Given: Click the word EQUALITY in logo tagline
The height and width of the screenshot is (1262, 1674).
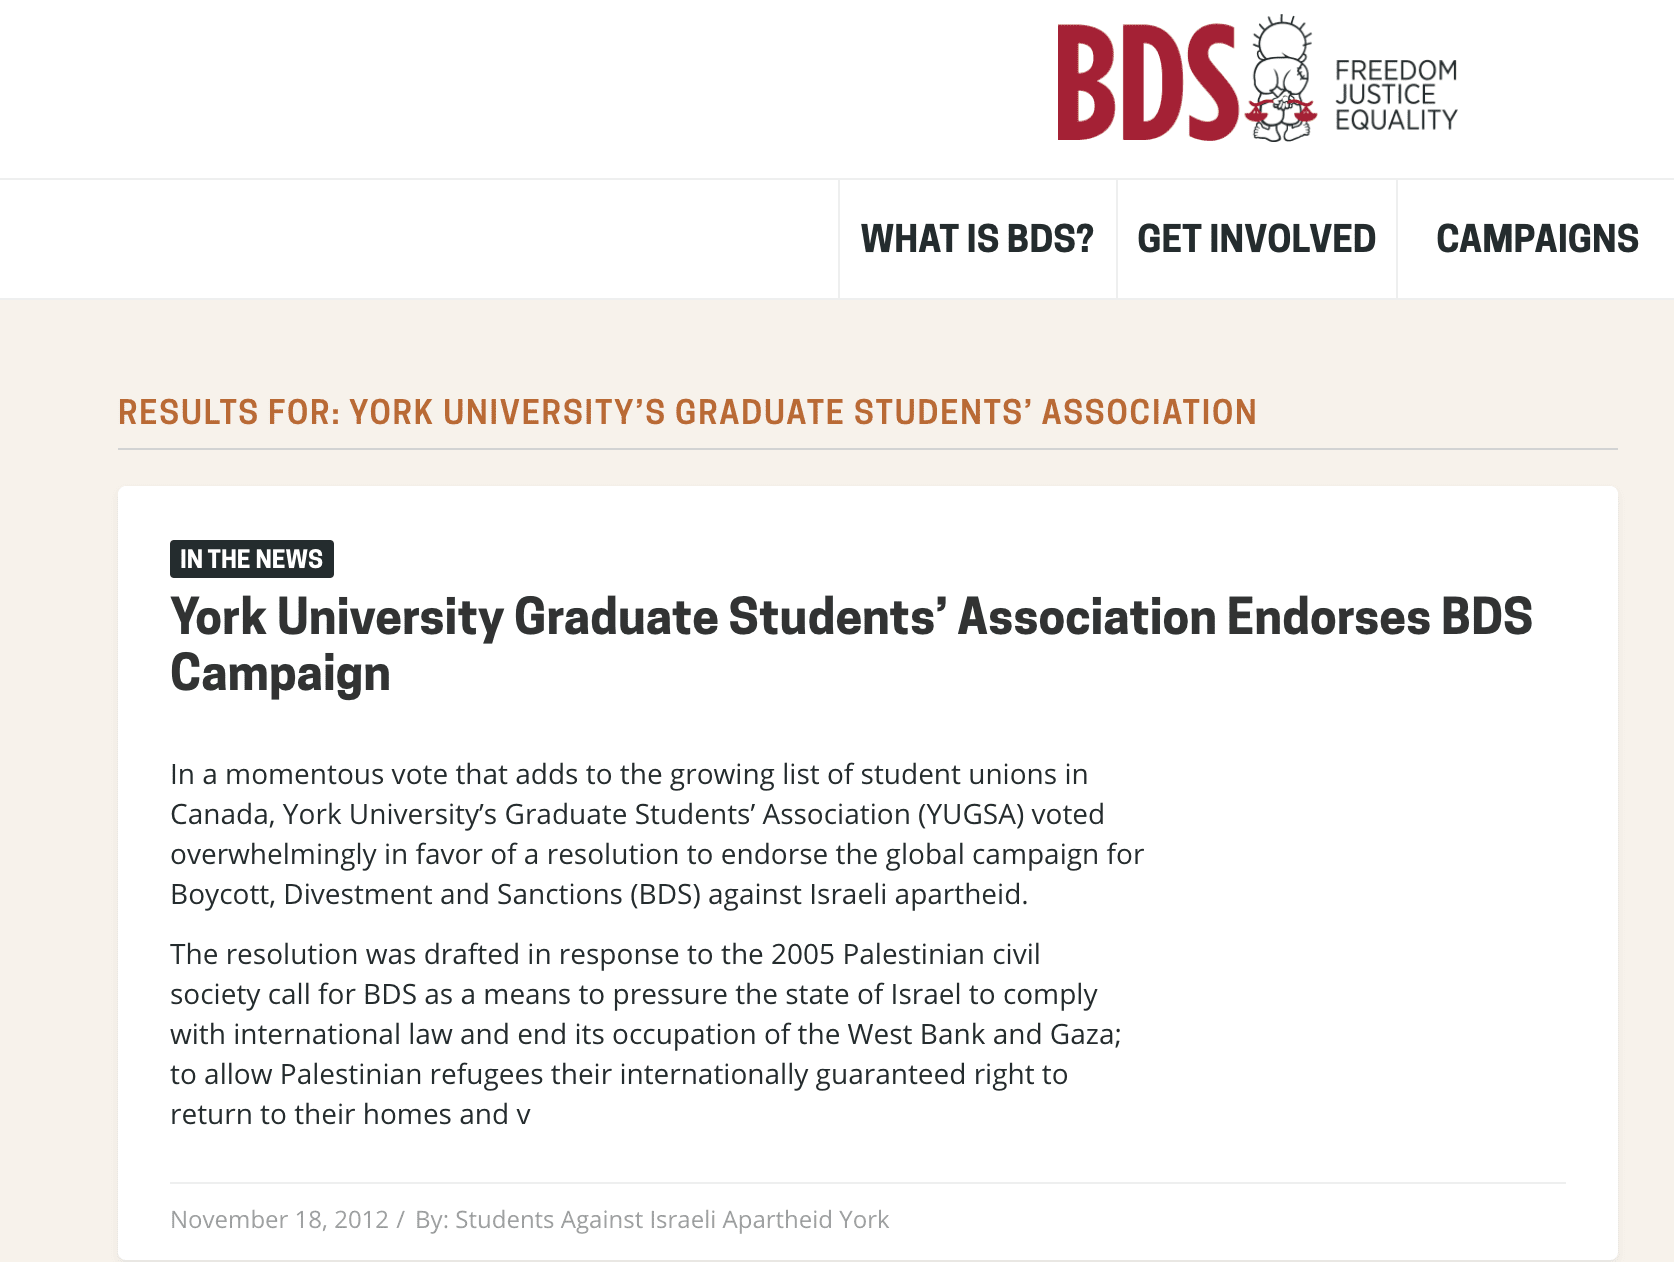Looking at the screenshot, I should point(1396,120).
